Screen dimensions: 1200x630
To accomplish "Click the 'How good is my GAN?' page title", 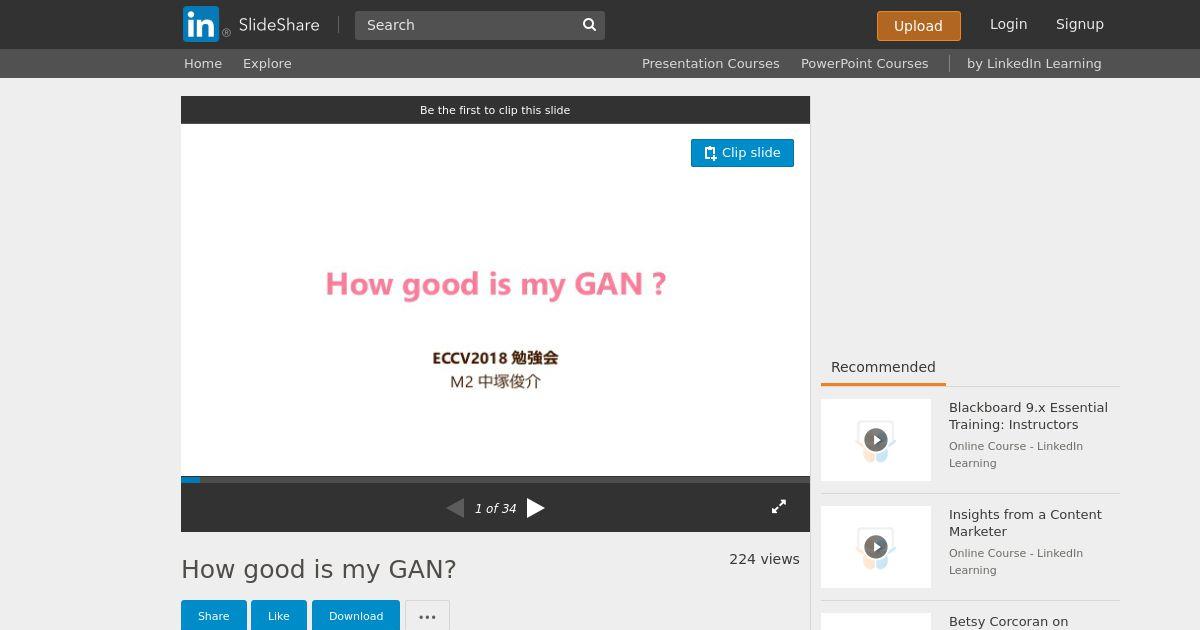I will click(x=318, y=569).
